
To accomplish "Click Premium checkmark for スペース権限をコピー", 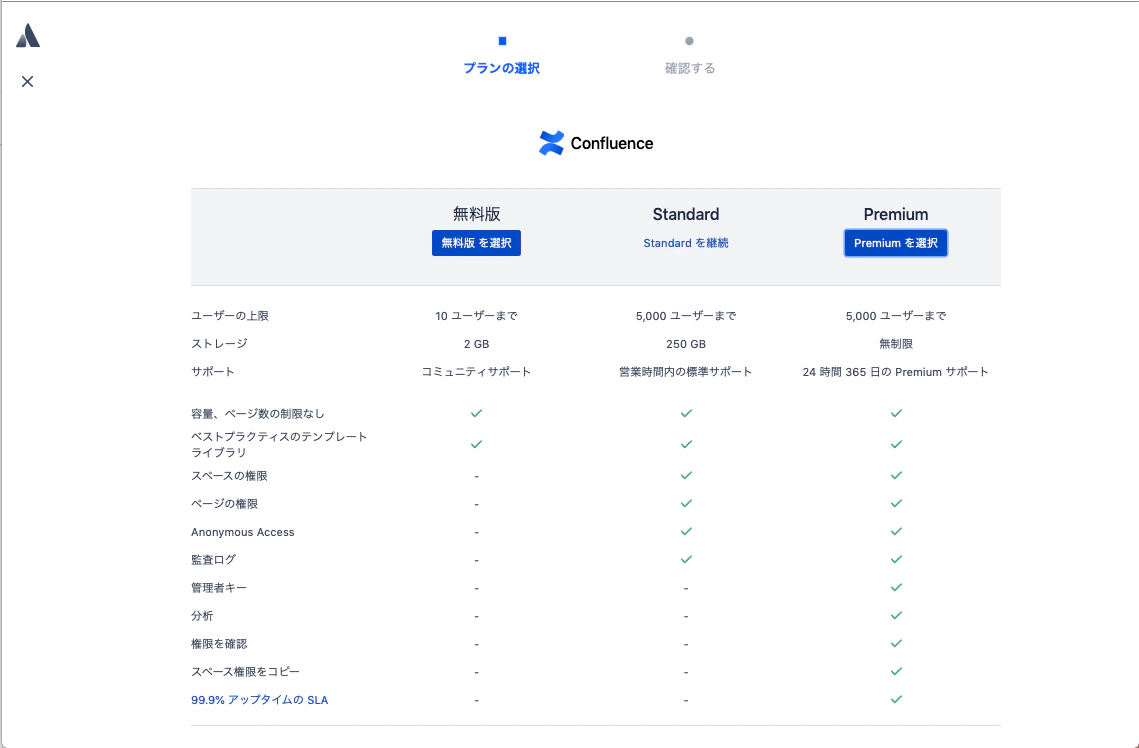I will [x=896, y=671].
